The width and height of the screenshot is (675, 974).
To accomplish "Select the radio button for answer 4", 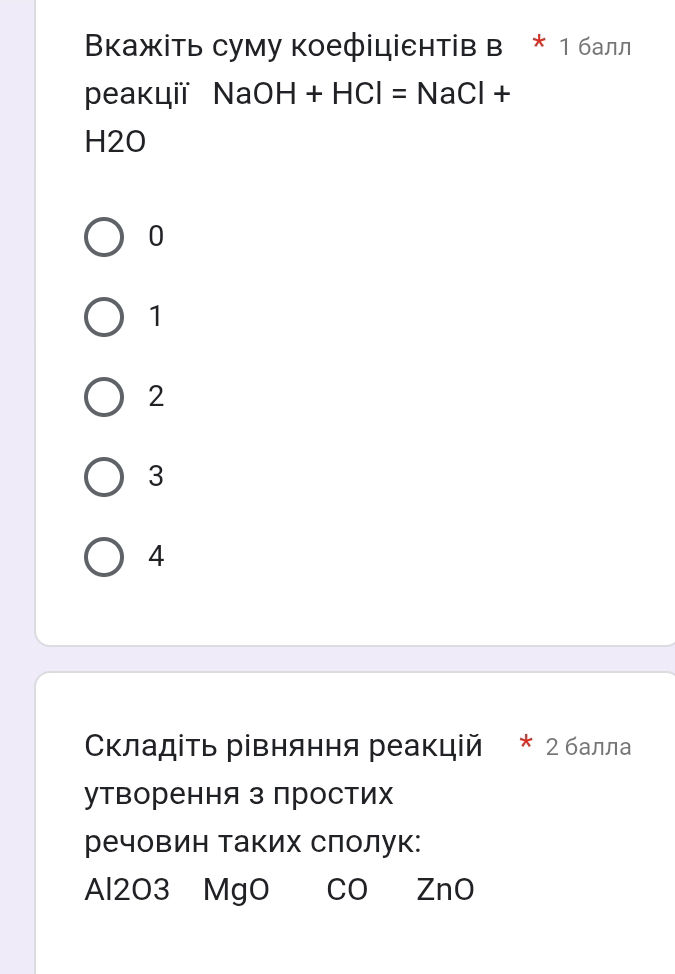I will [104, 556].
